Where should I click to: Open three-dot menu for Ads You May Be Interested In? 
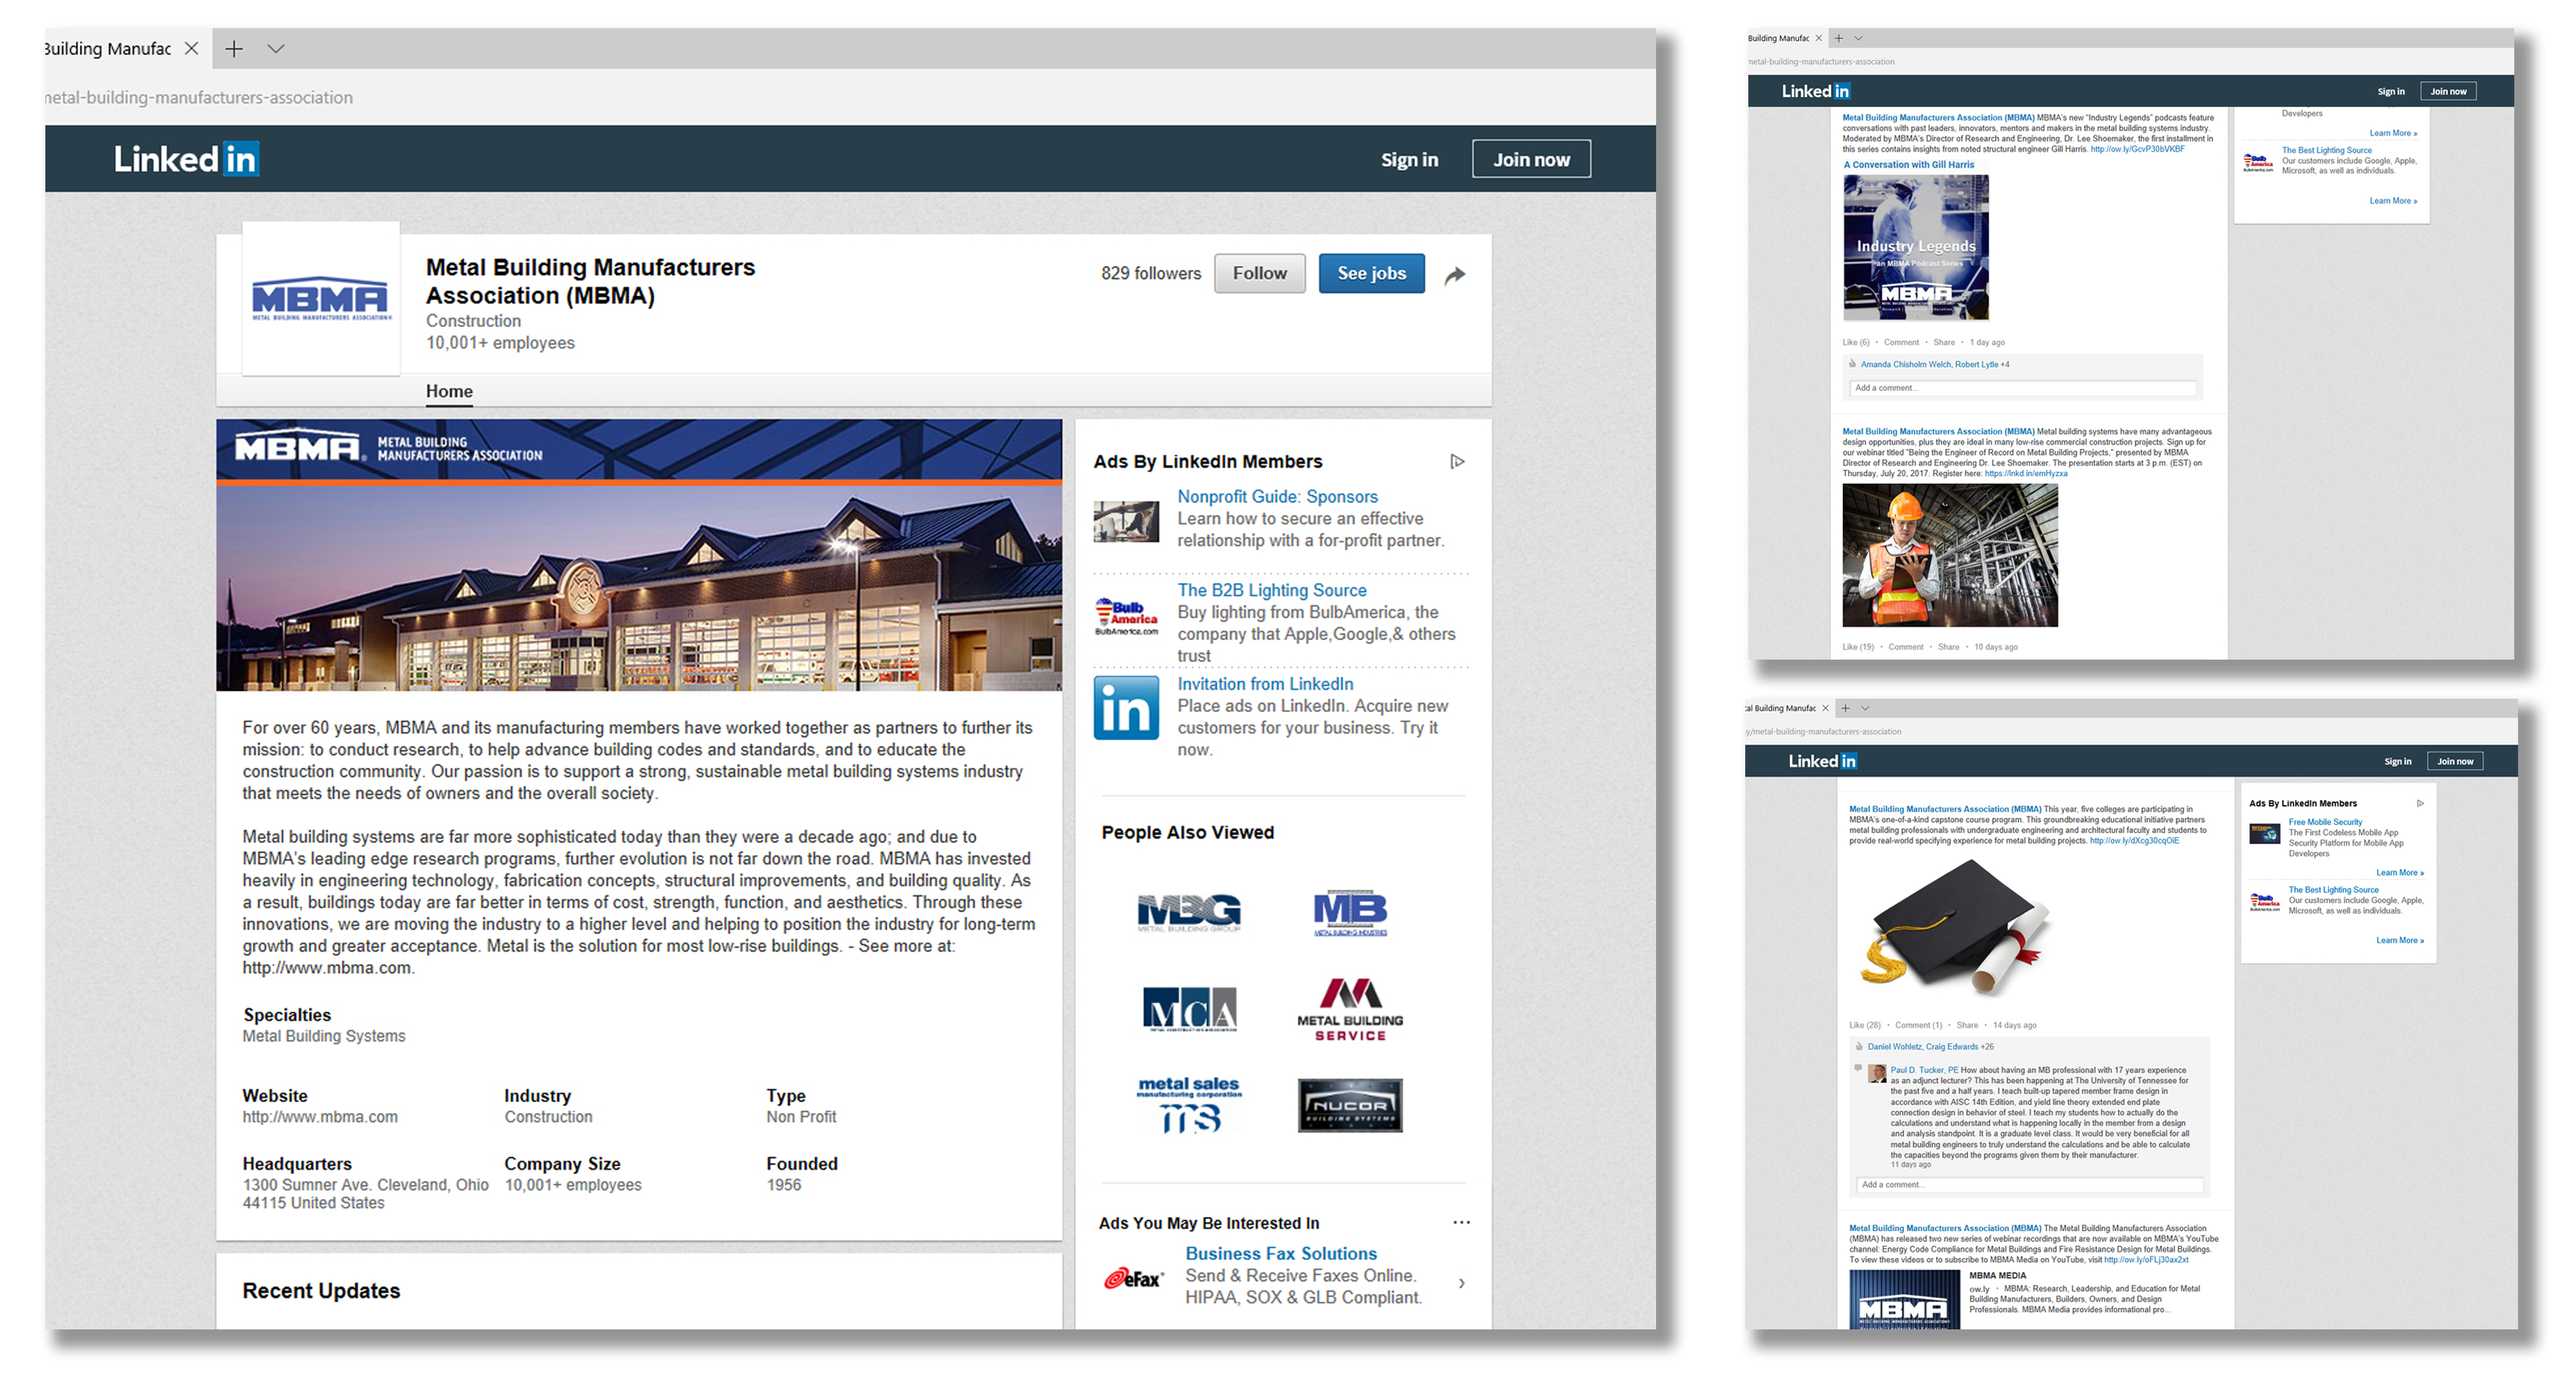[x=1461, y=1222]
